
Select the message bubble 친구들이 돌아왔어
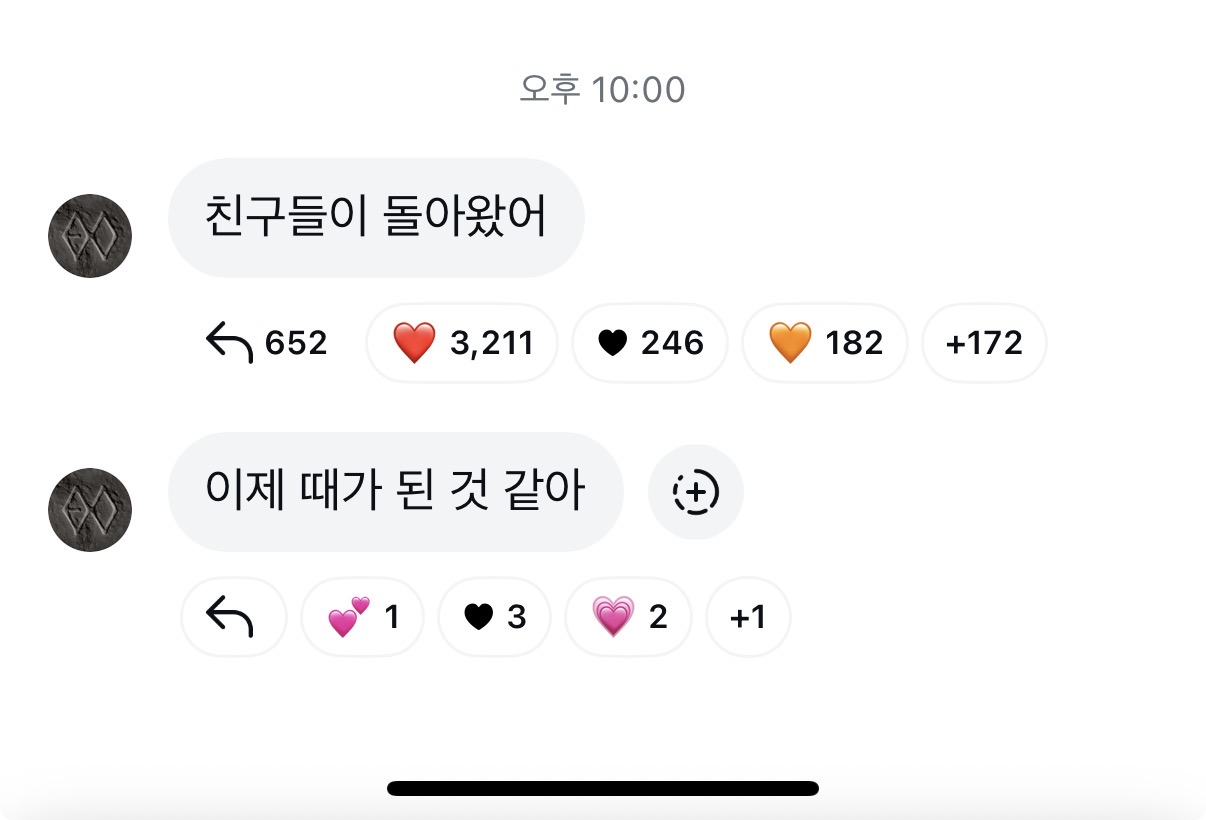tap(375, 218)
